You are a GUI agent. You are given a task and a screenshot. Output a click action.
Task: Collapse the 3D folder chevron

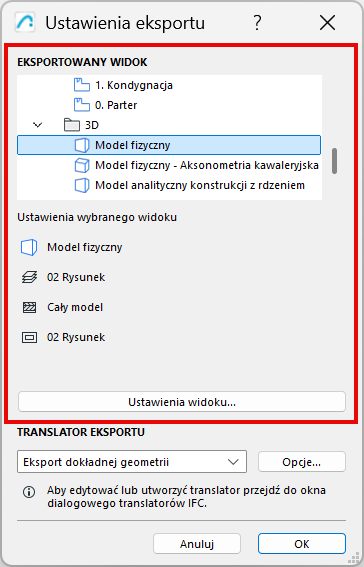point(38,125)
